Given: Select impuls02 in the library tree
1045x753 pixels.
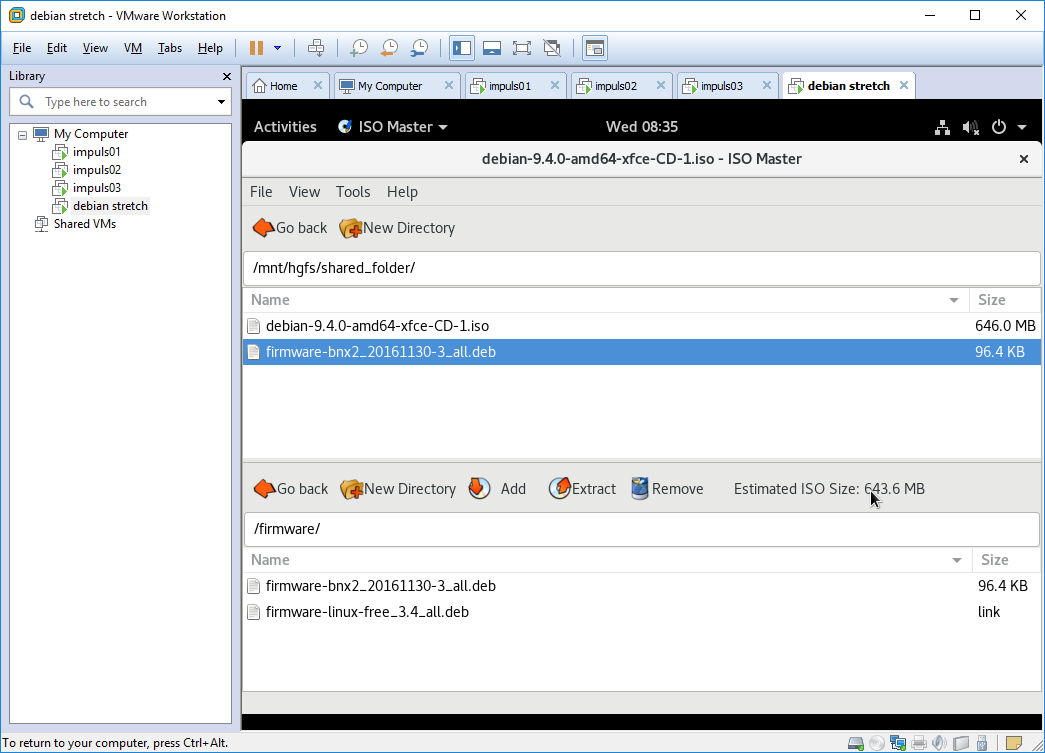Looking at the screenshot, I should click(97, 170).
